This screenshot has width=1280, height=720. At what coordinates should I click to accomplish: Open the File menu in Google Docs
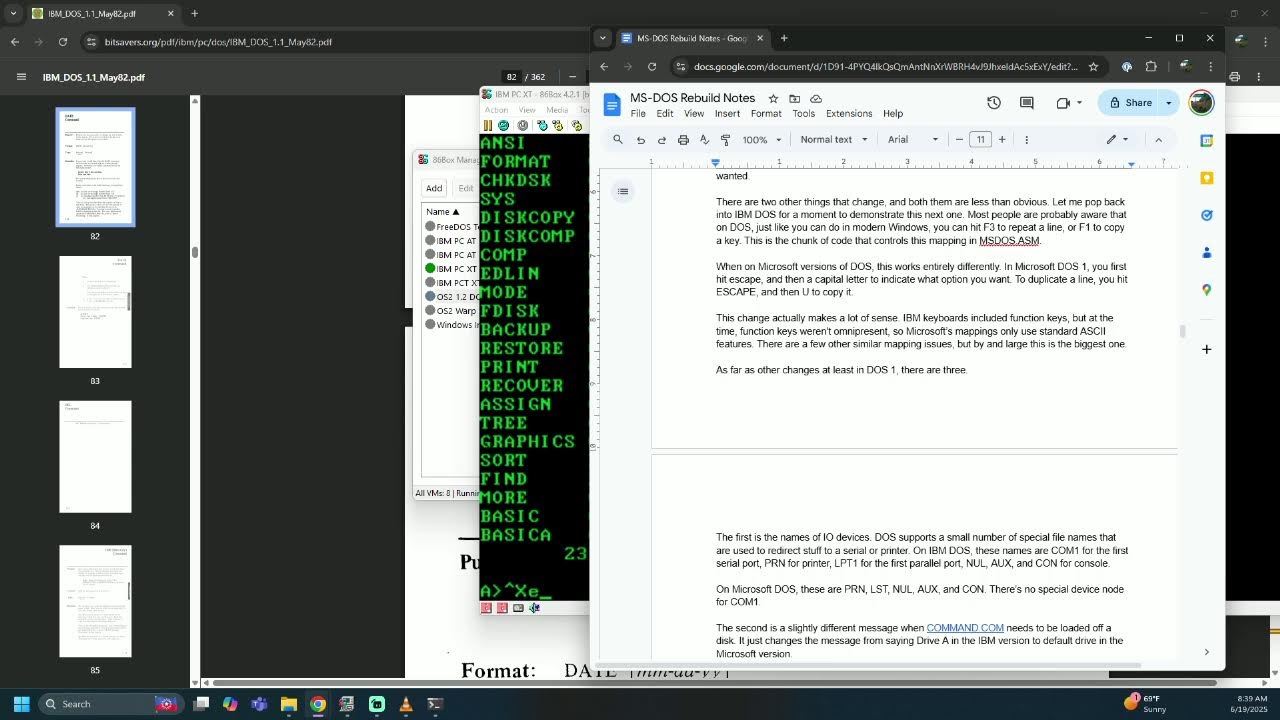[x=638, y=114]
